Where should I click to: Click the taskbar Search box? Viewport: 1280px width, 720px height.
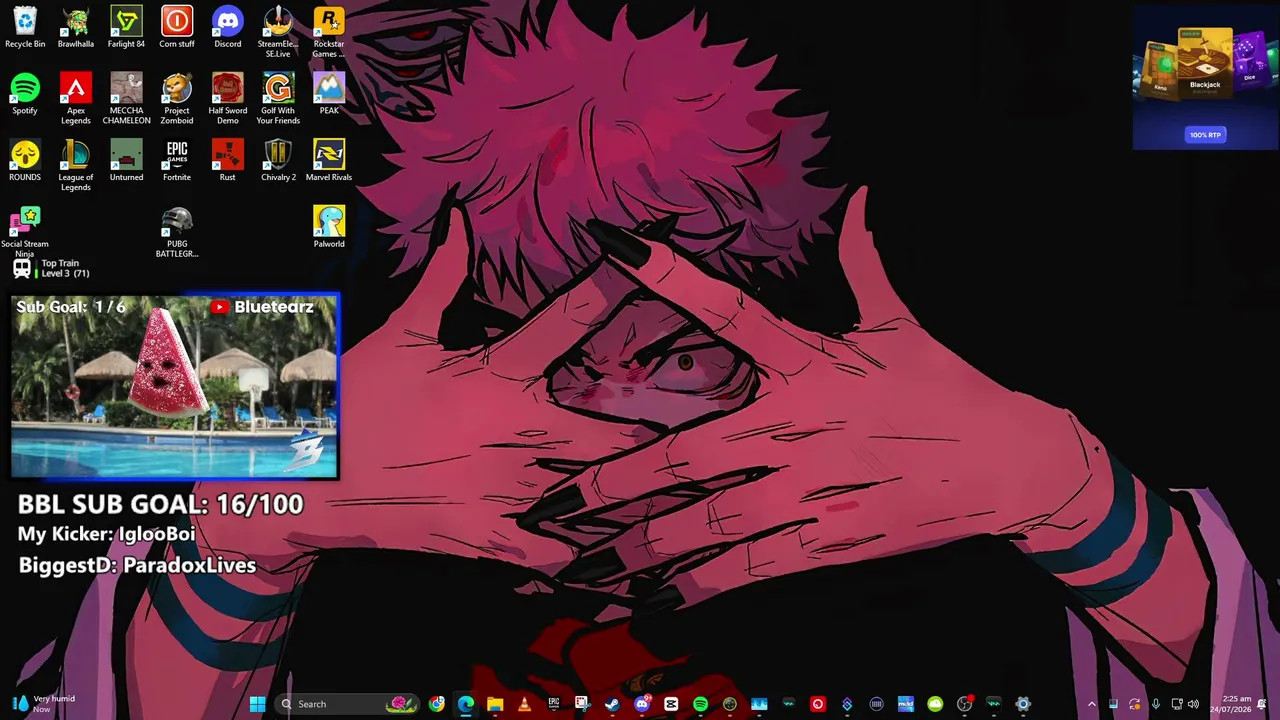point(346,704)
